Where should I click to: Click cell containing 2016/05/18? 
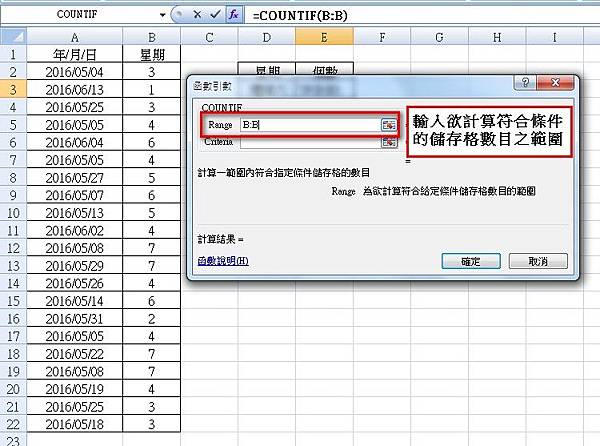point(75,424)
